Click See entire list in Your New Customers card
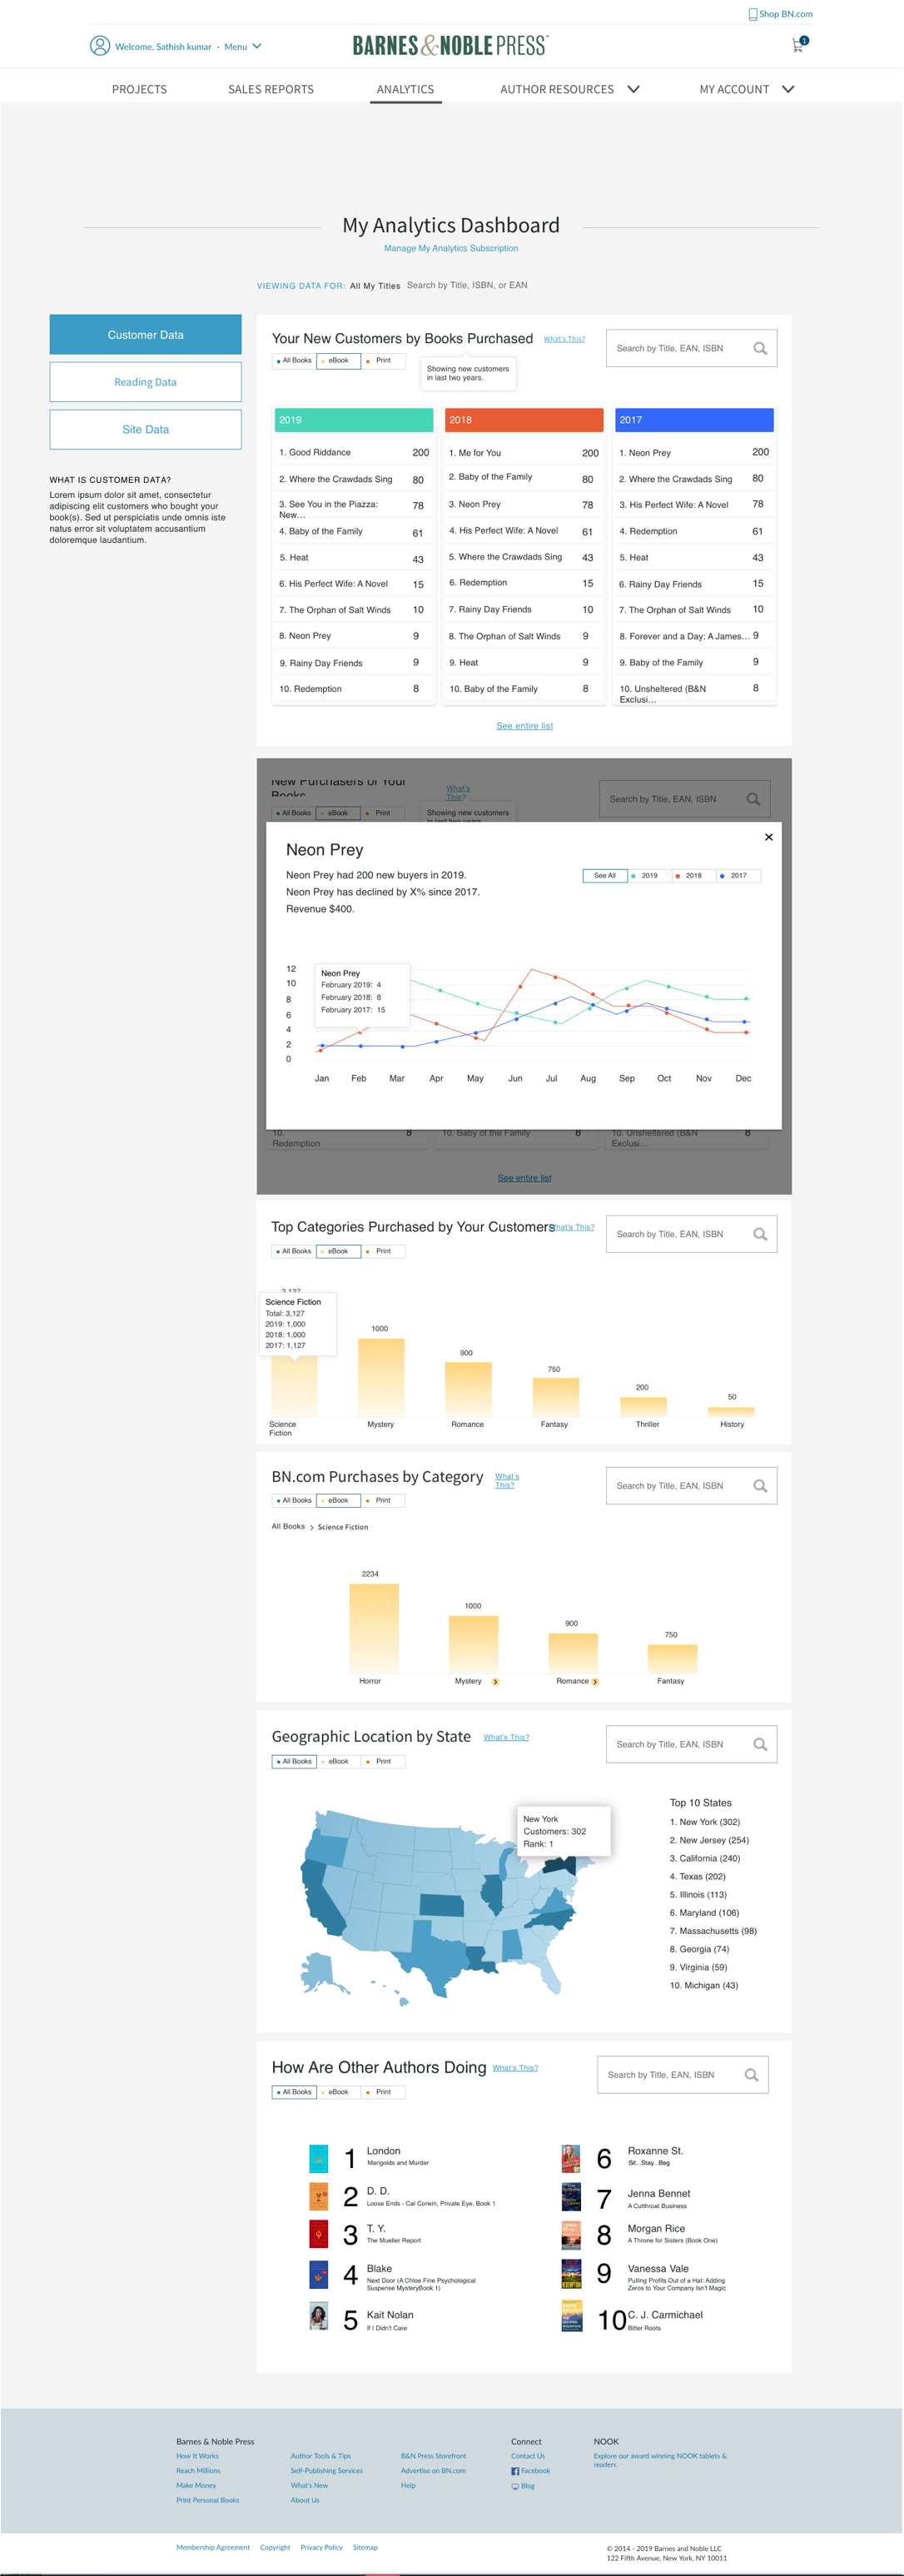The image size is (904, 2576). (x=524, y=727)
